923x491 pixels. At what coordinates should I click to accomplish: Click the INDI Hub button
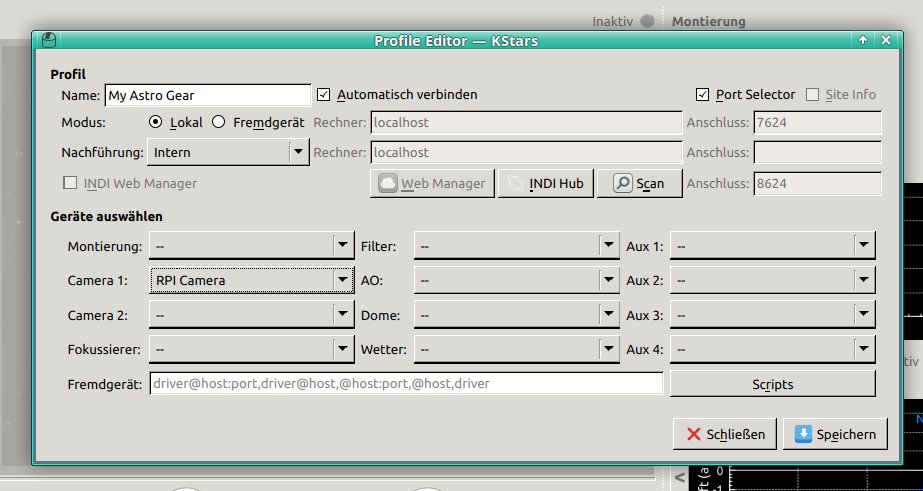(546, 184)
